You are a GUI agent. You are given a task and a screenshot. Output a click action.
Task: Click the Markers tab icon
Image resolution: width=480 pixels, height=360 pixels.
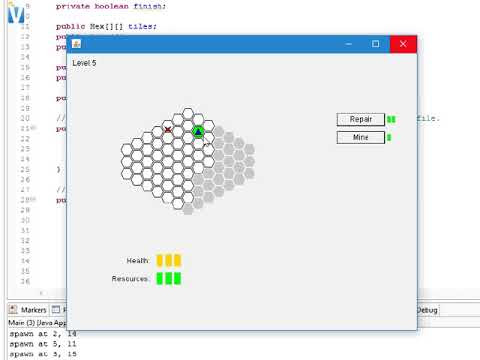point(13,310)
